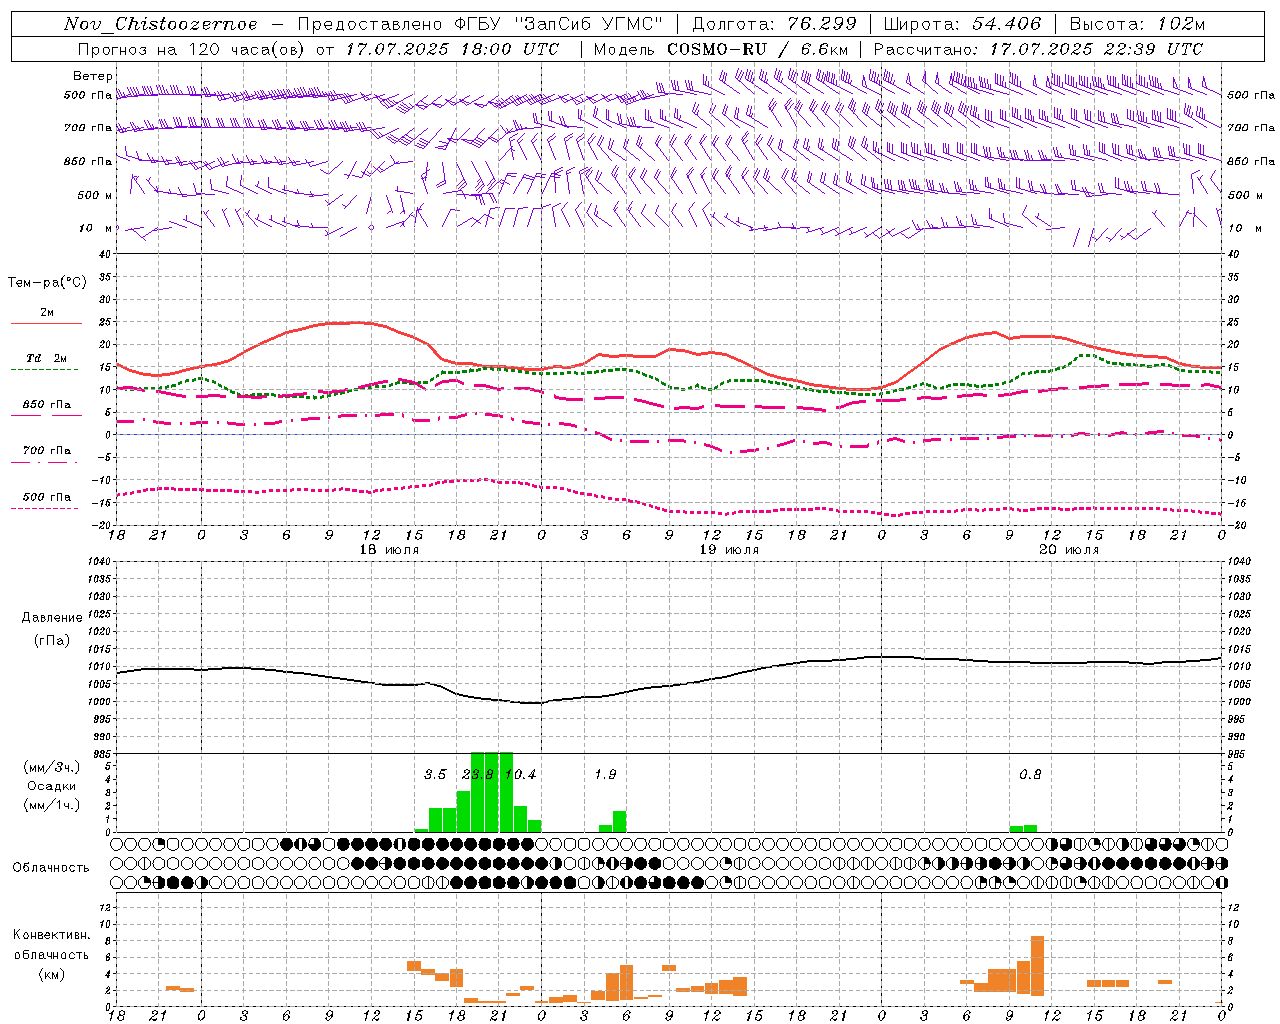
Task: Click the Облачность cloud cover label
Action: point(51,867)
